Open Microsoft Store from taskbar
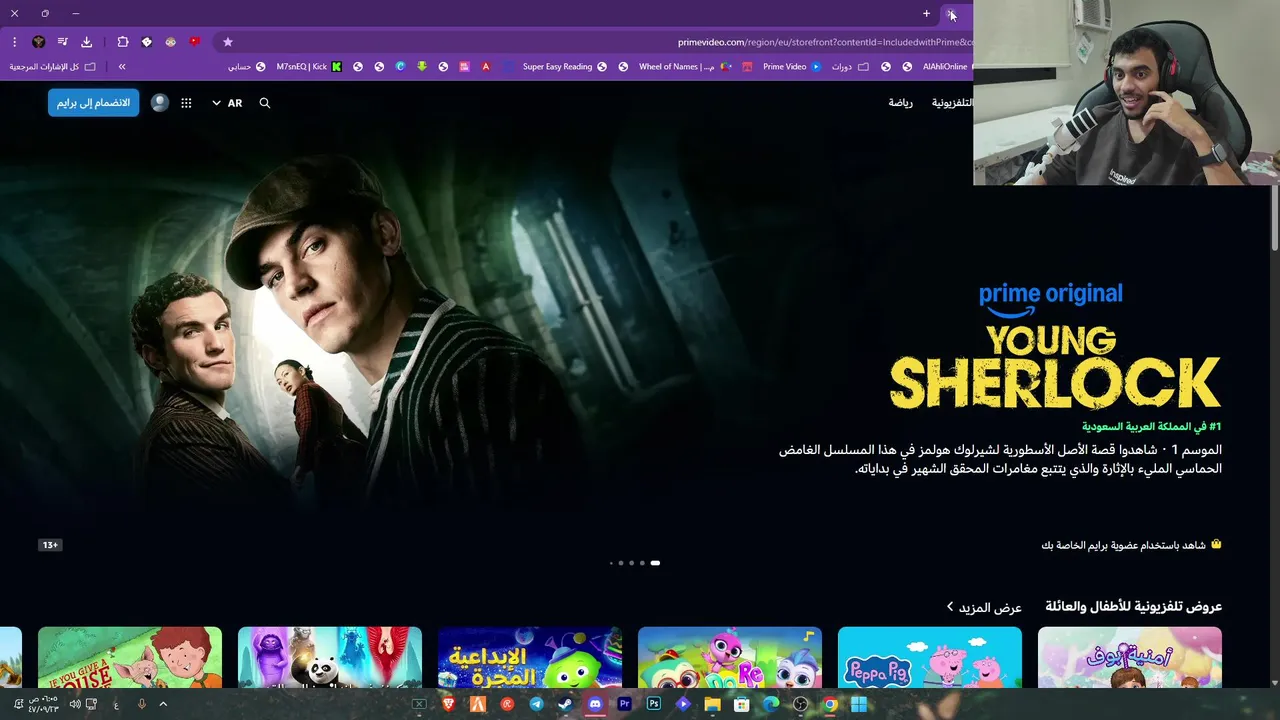Screen dimensions: 1280x720 click(x=742, y=704)
